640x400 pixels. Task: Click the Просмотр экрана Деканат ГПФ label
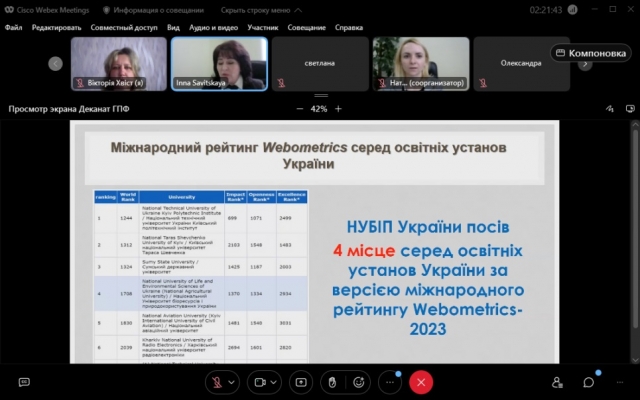(x=69, y=109)
